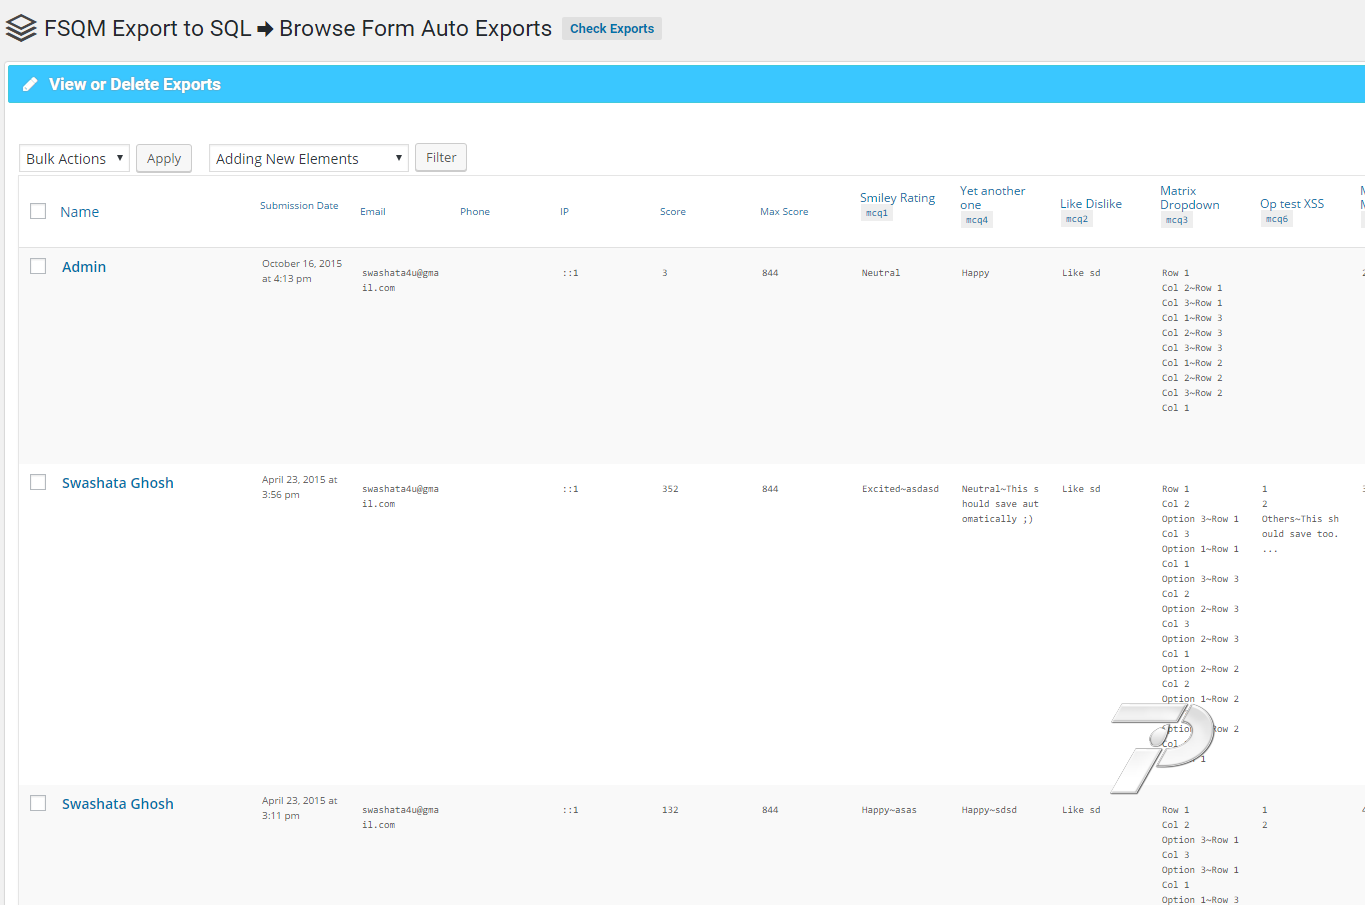Click the mcq1 tag under Smiley Rating

[877, 213]
